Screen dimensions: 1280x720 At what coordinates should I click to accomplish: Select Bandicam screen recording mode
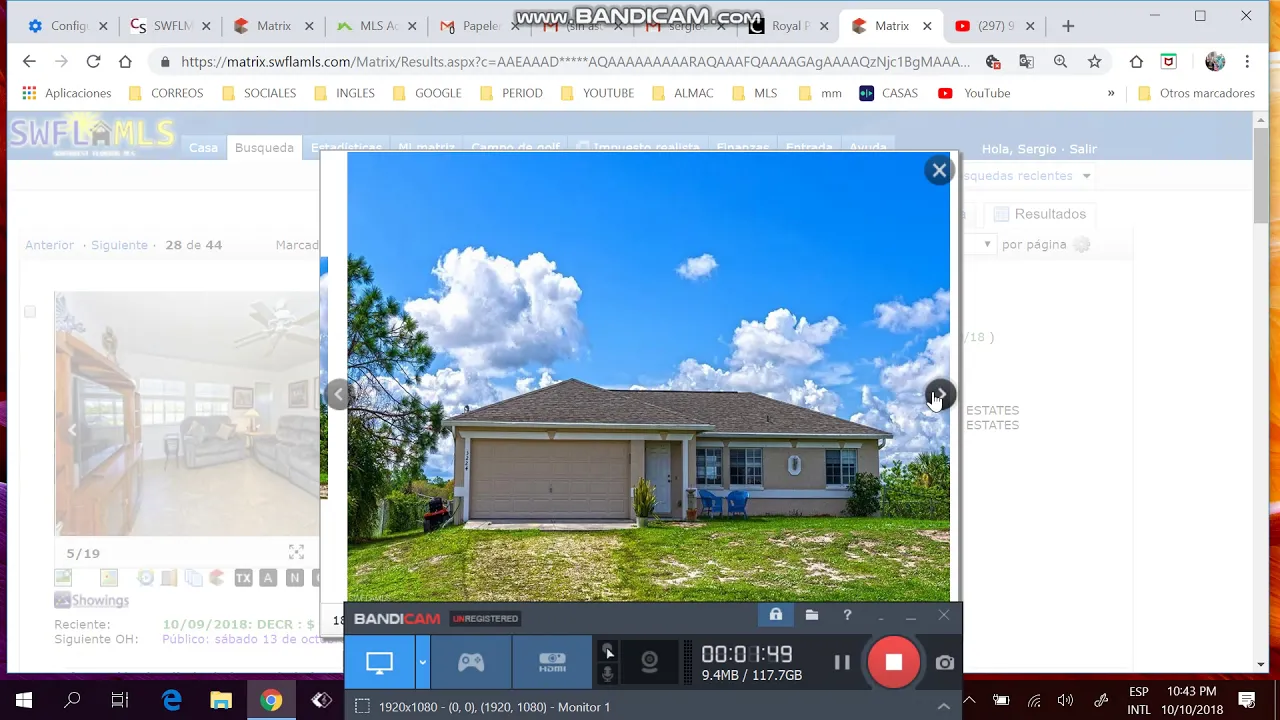pos(379,662)
